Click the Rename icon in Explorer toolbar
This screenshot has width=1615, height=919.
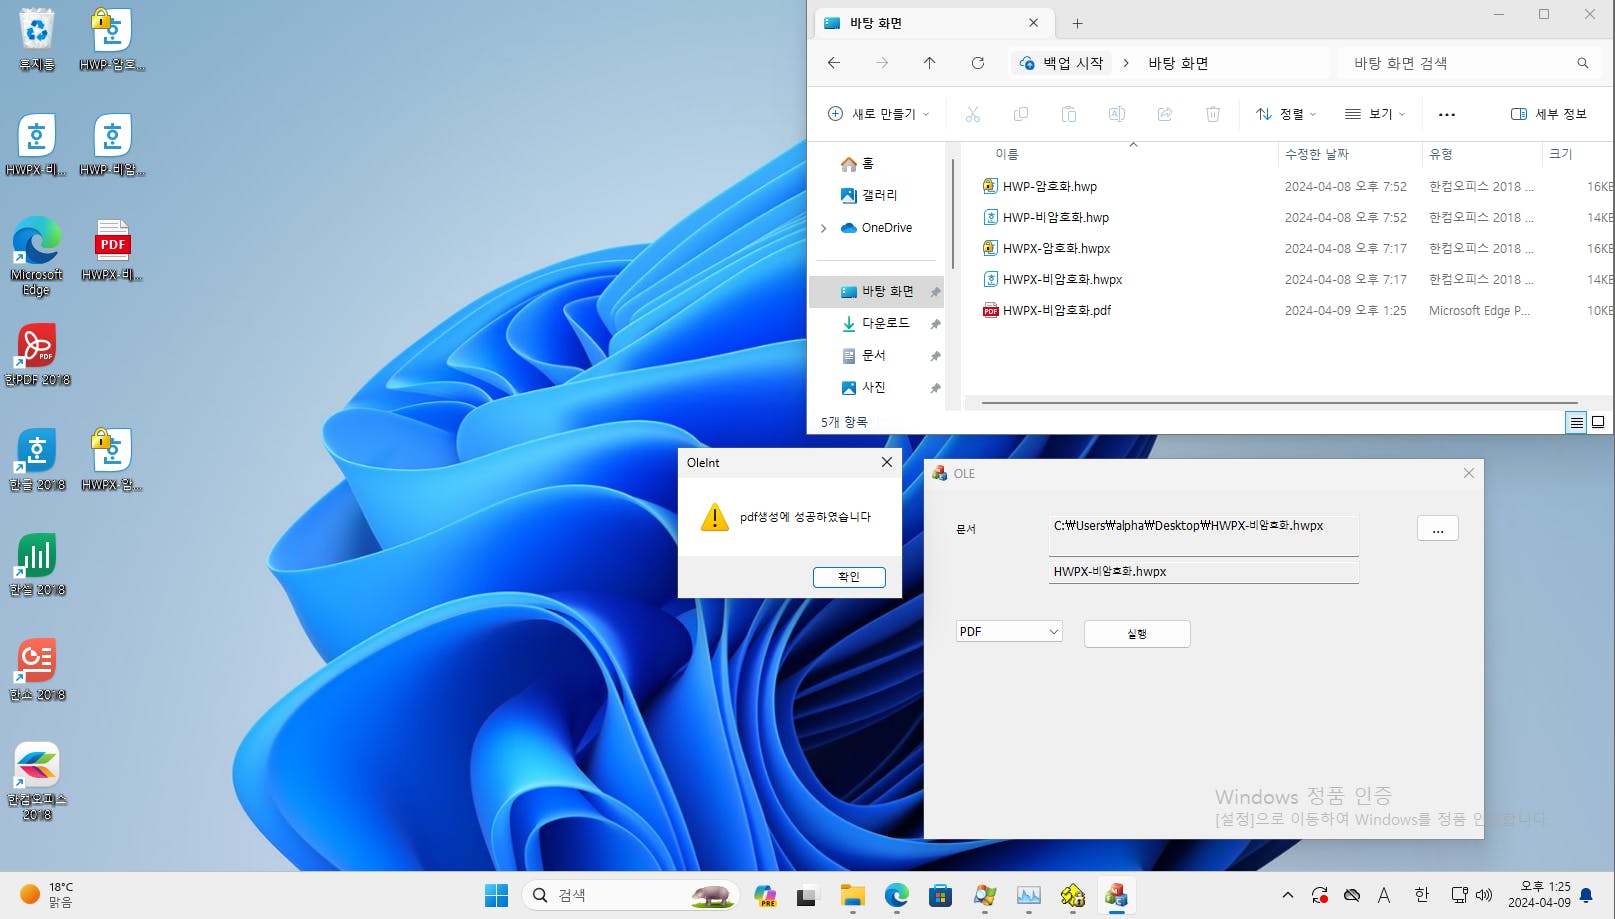click(1117, 114)
